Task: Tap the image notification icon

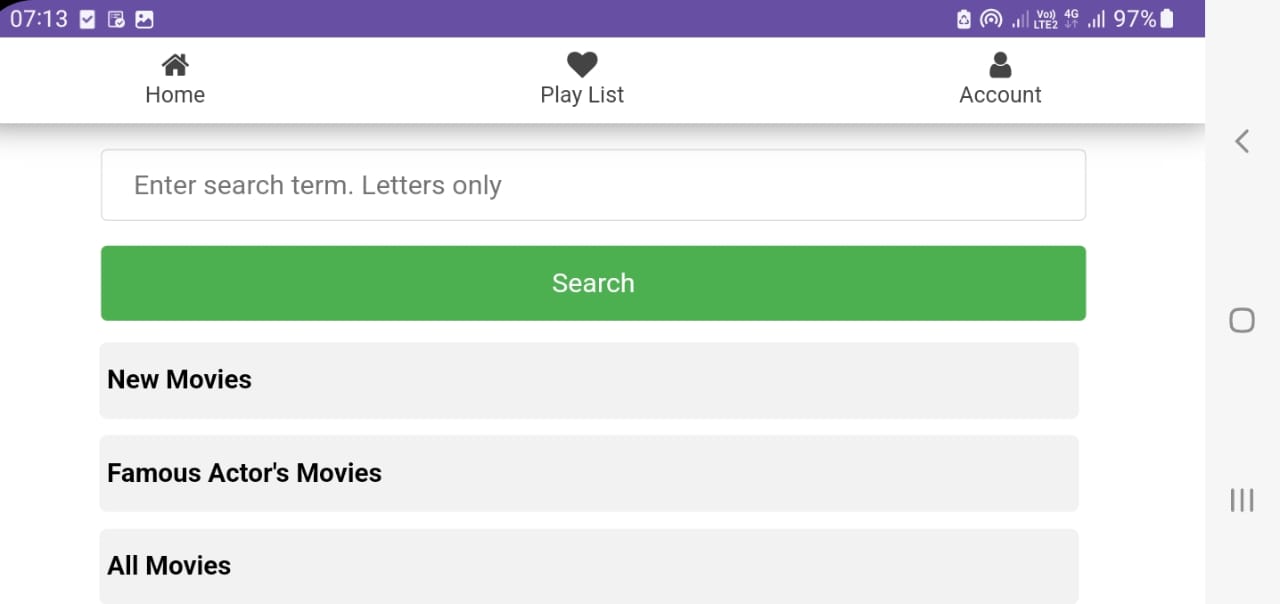Action: pyautogui.click(x=144, y=19)
